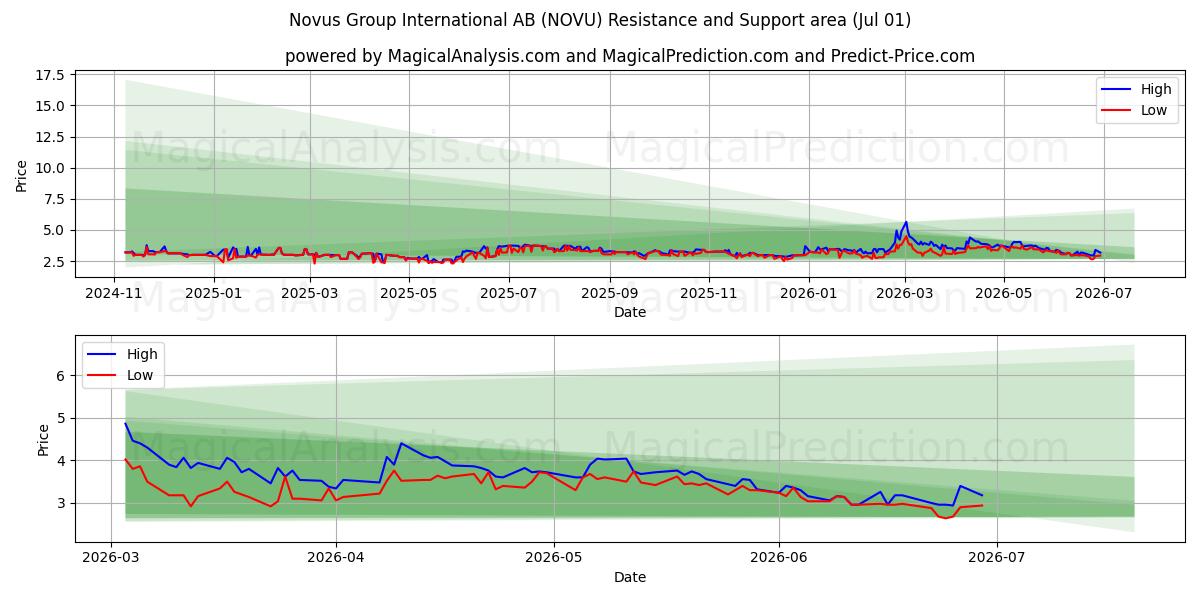
Task: Click the '2025-11' tick on upper chart
Action: click(709, 293)
